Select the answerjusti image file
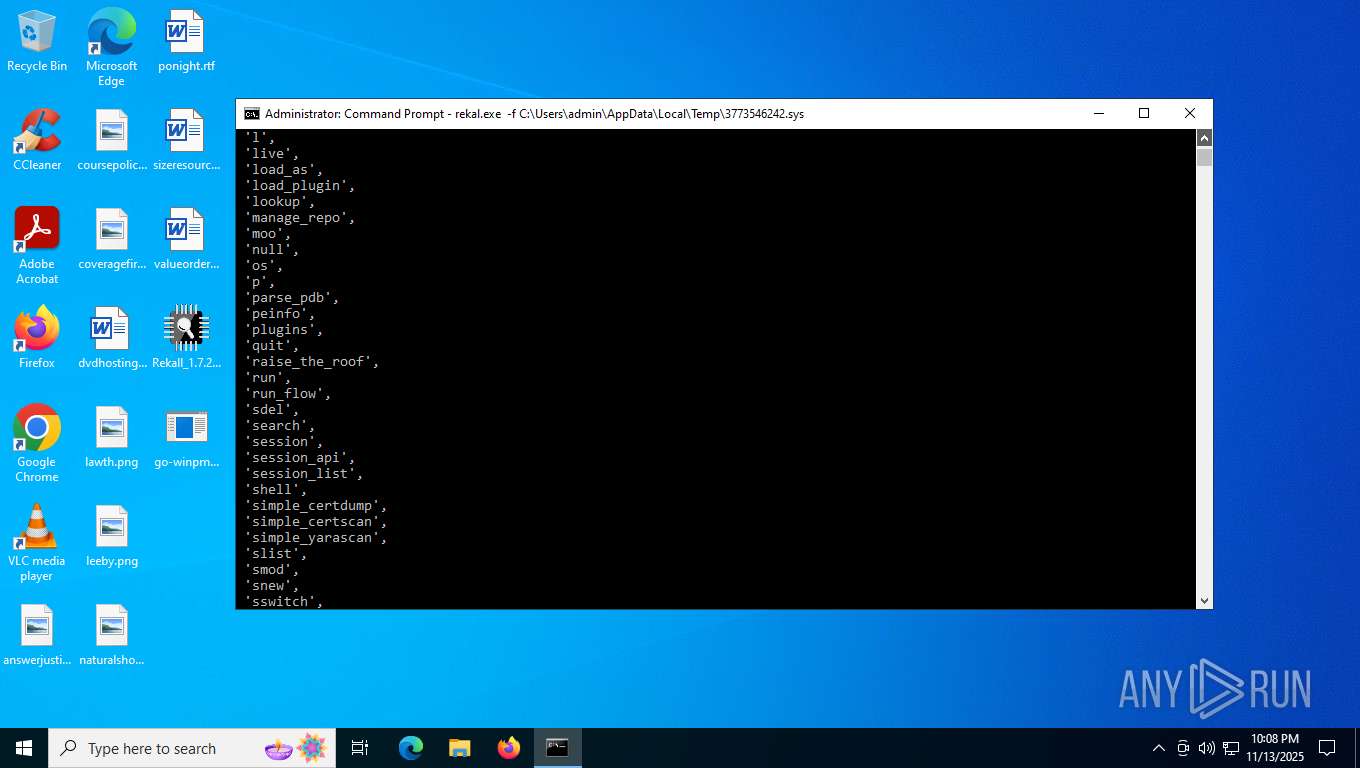The image size is (1360, 768). coord(37,635)
